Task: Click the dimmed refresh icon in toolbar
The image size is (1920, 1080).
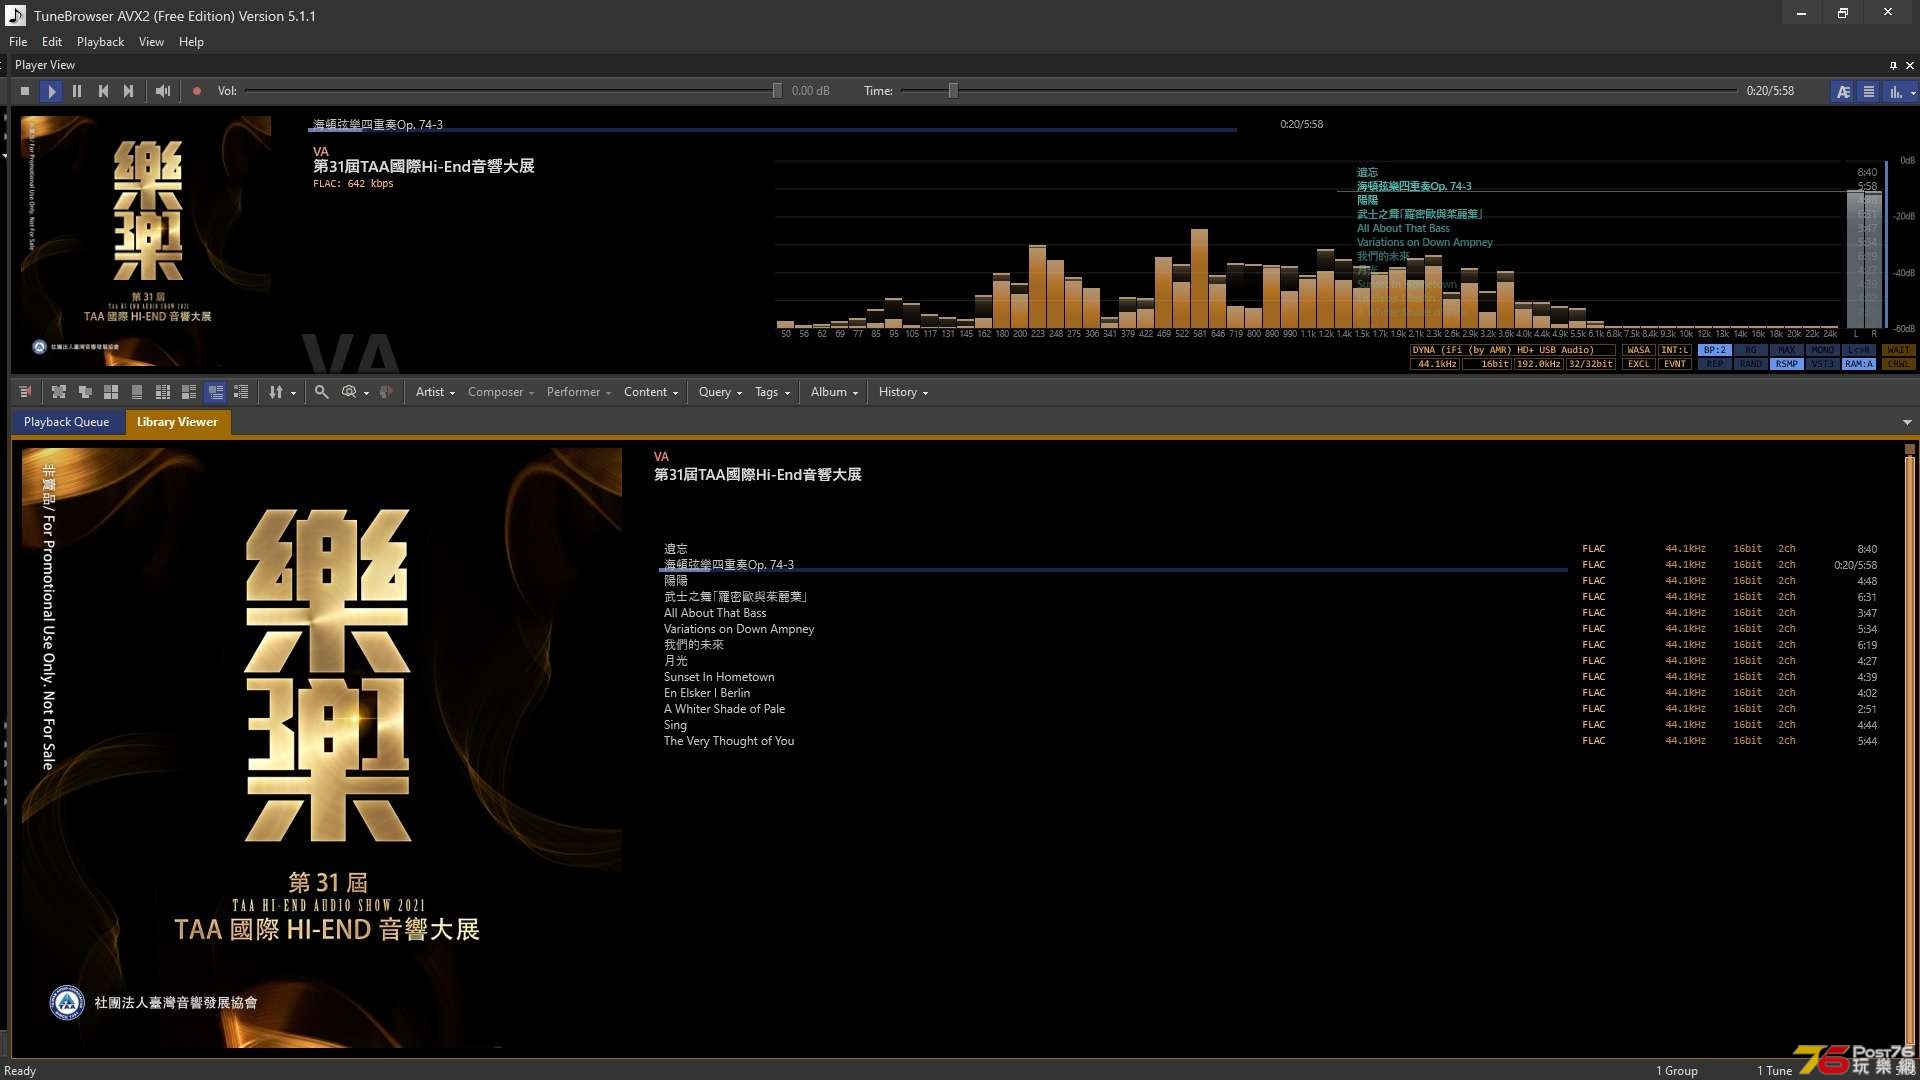Action: 386,392
